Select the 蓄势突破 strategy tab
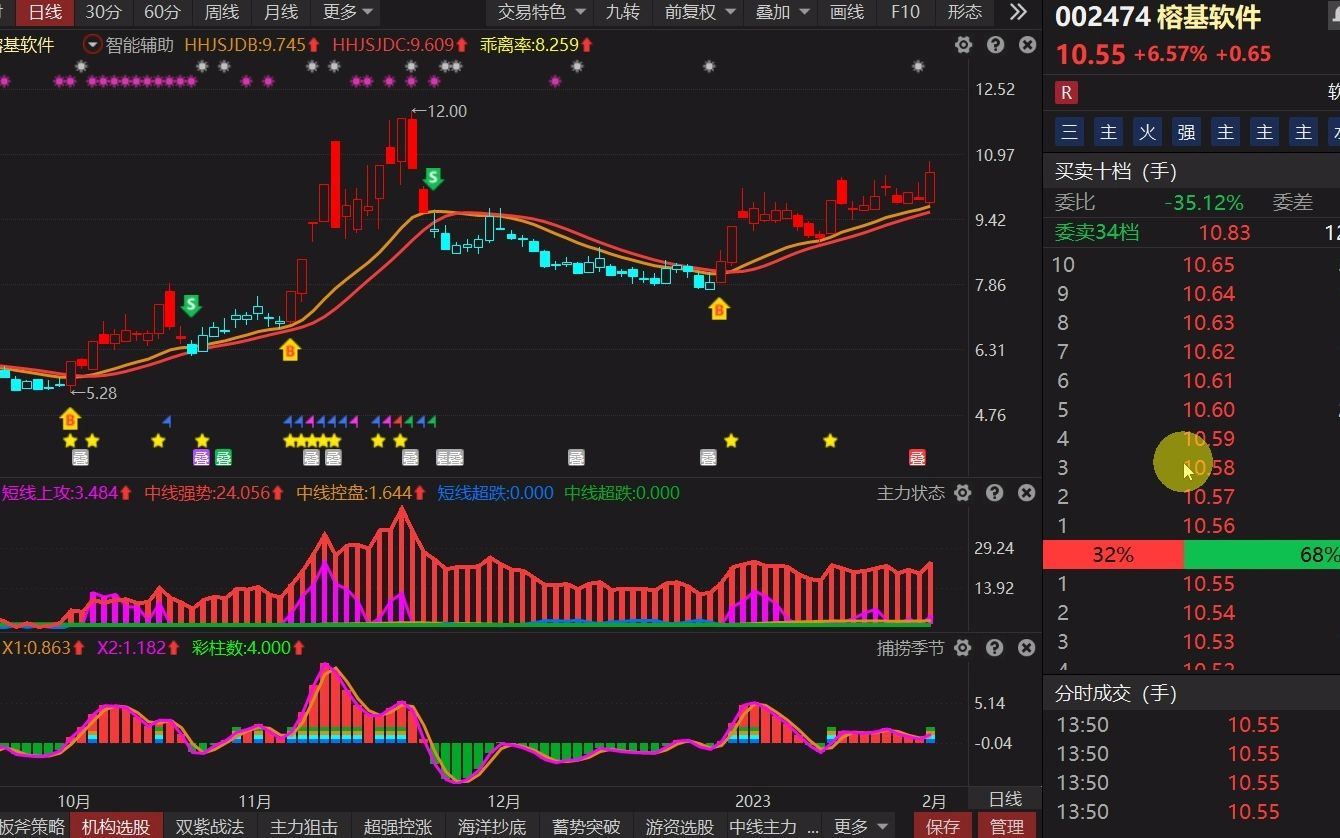The image size is (1340, 838). (x=586, y=827)
